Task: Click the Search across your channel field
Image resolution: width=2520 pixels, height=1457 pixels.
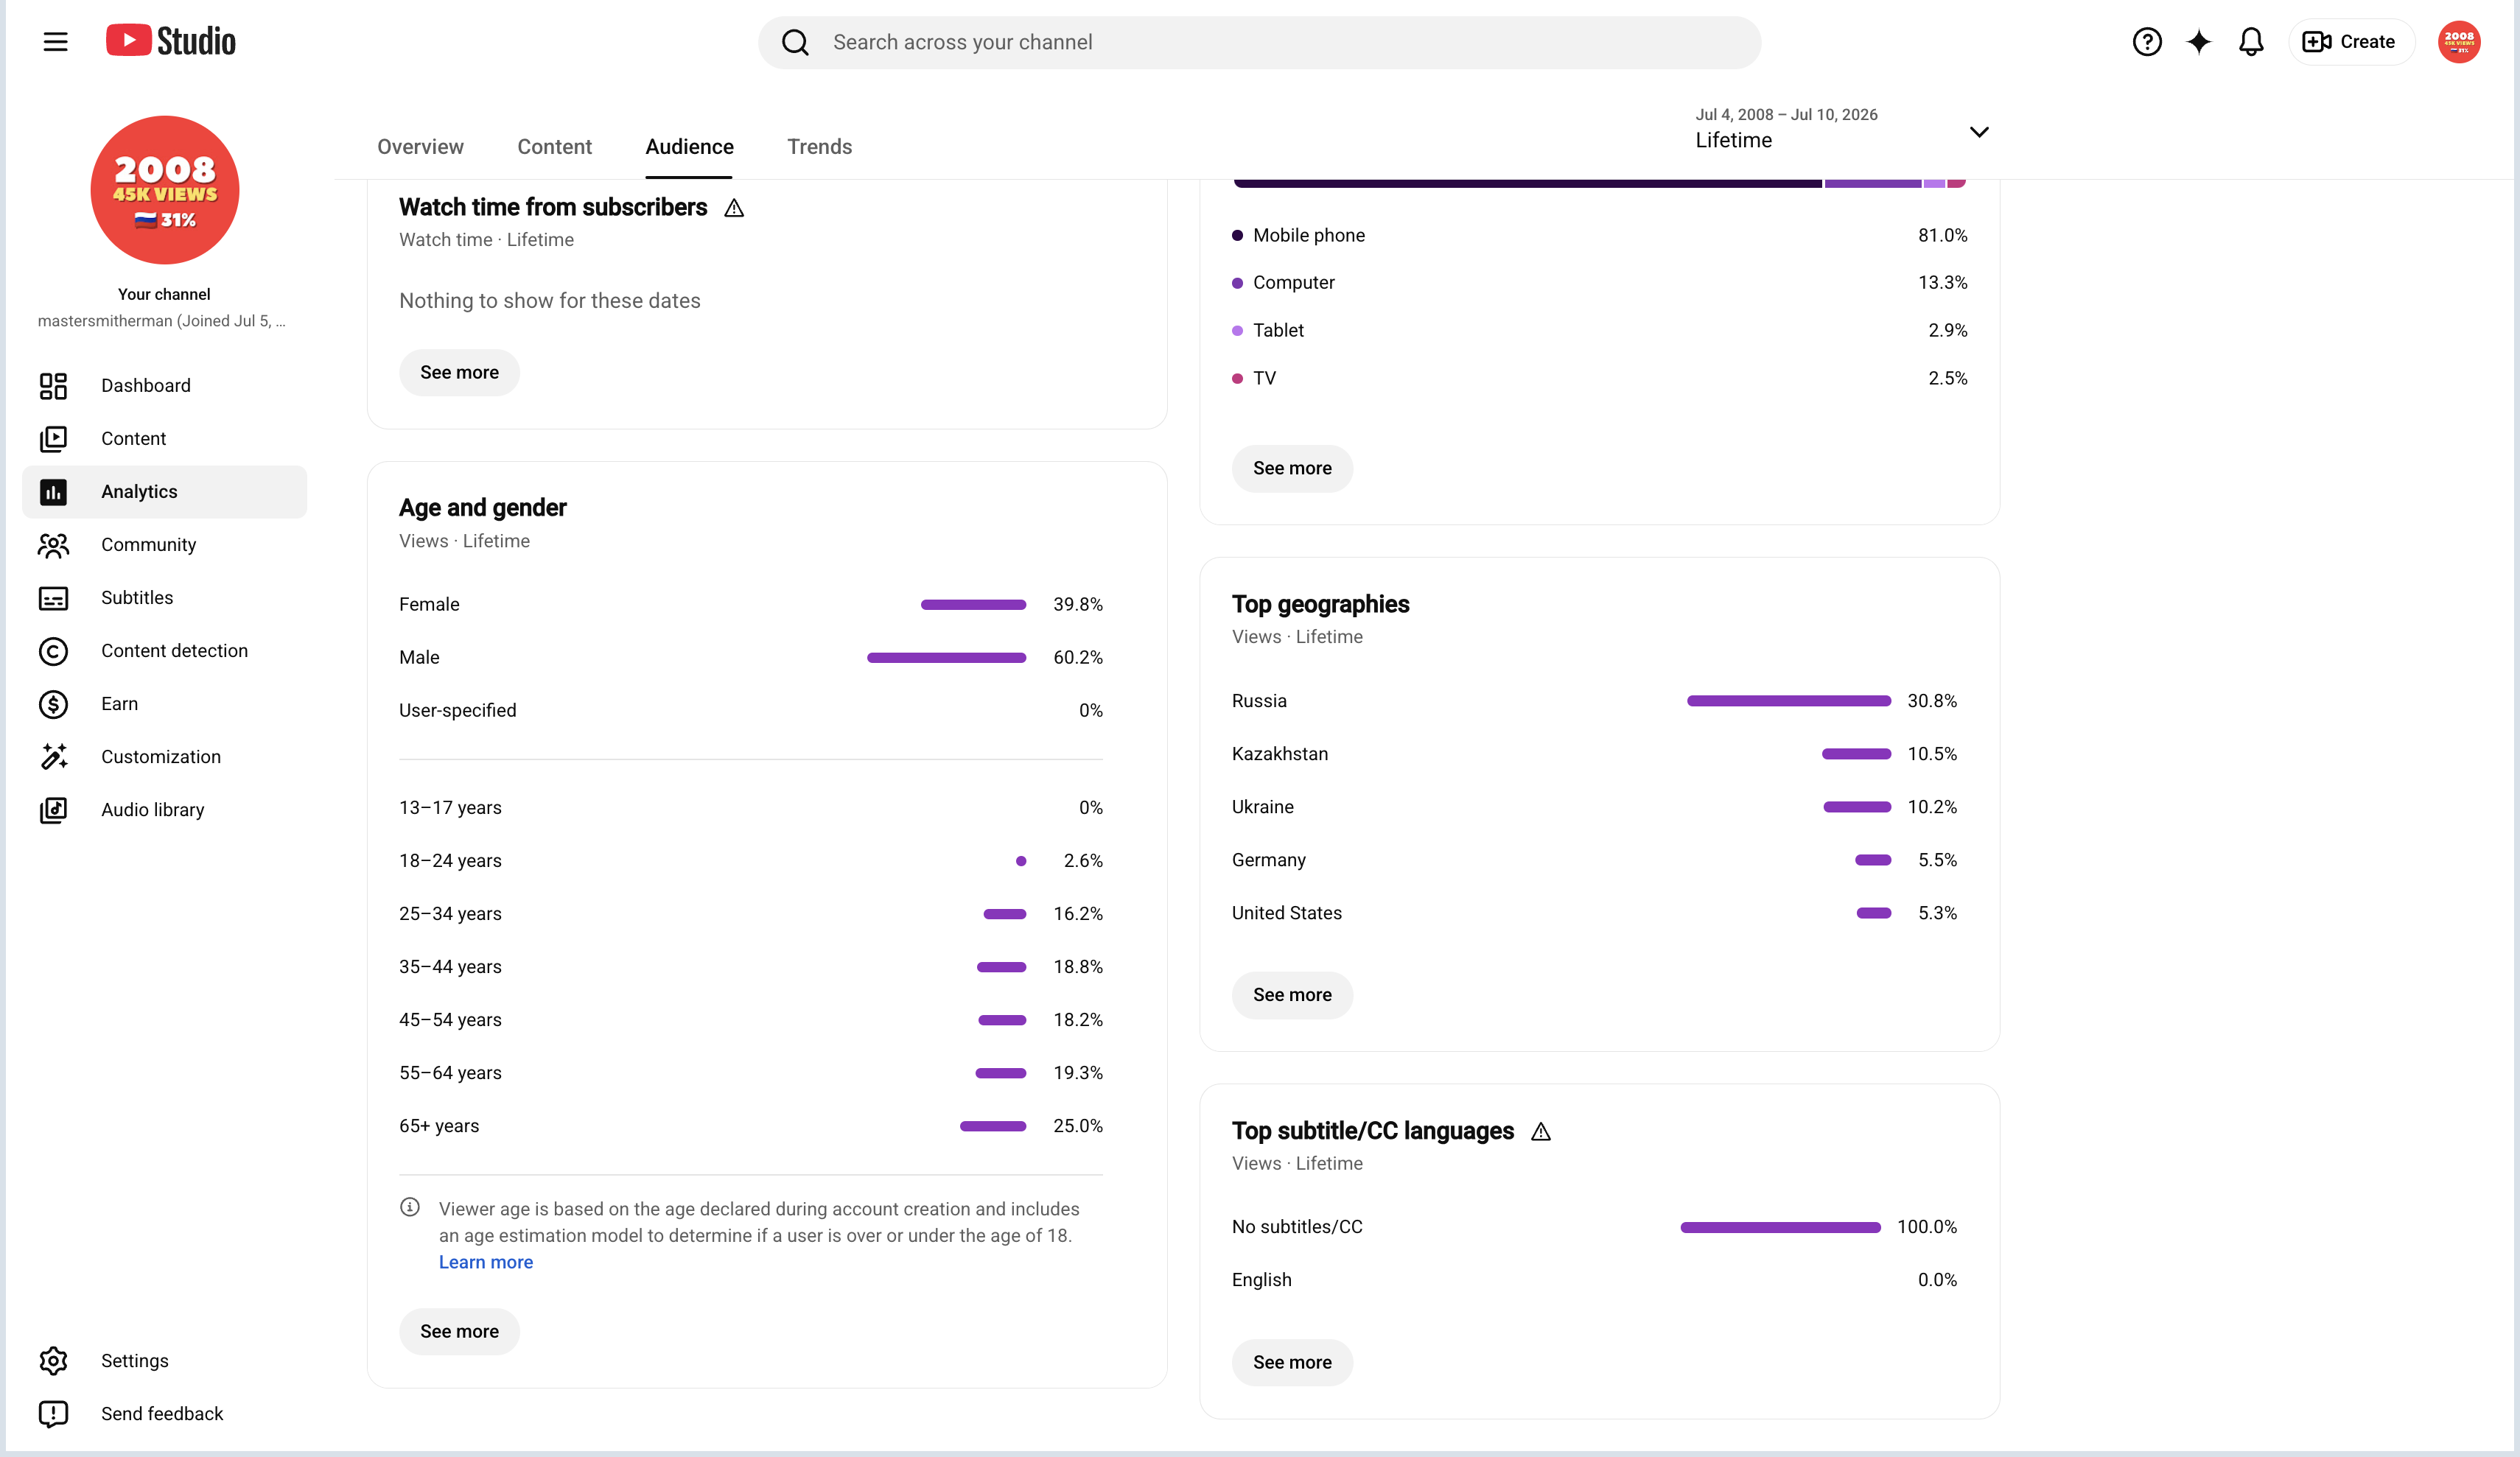Action: click(x=1259, y=42)
